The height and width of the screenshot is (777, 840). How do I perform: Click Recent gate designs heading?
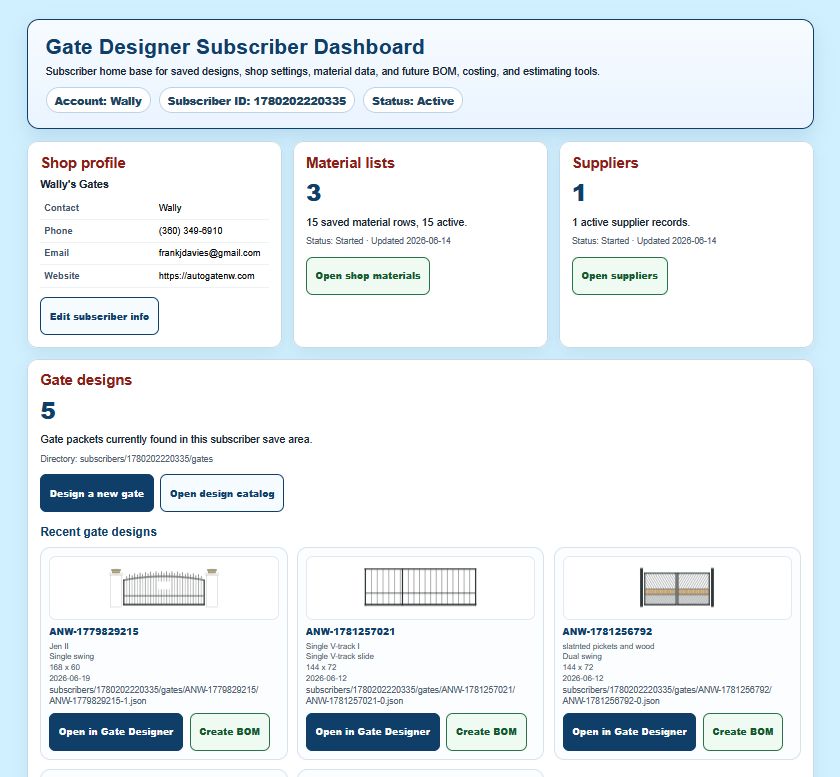coord(99,532)
